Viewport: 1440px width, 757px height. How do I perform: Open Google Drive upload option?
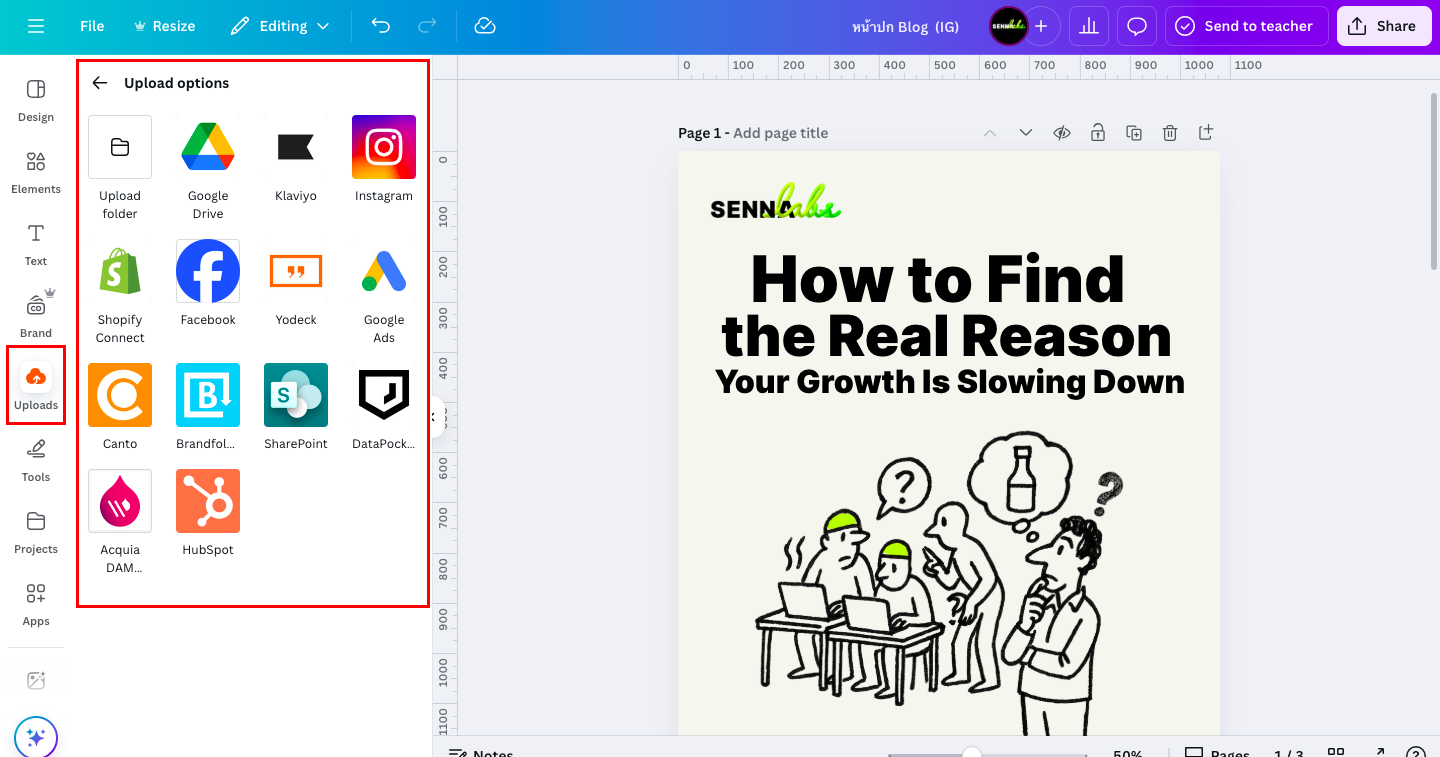click(x=208, y=147)
